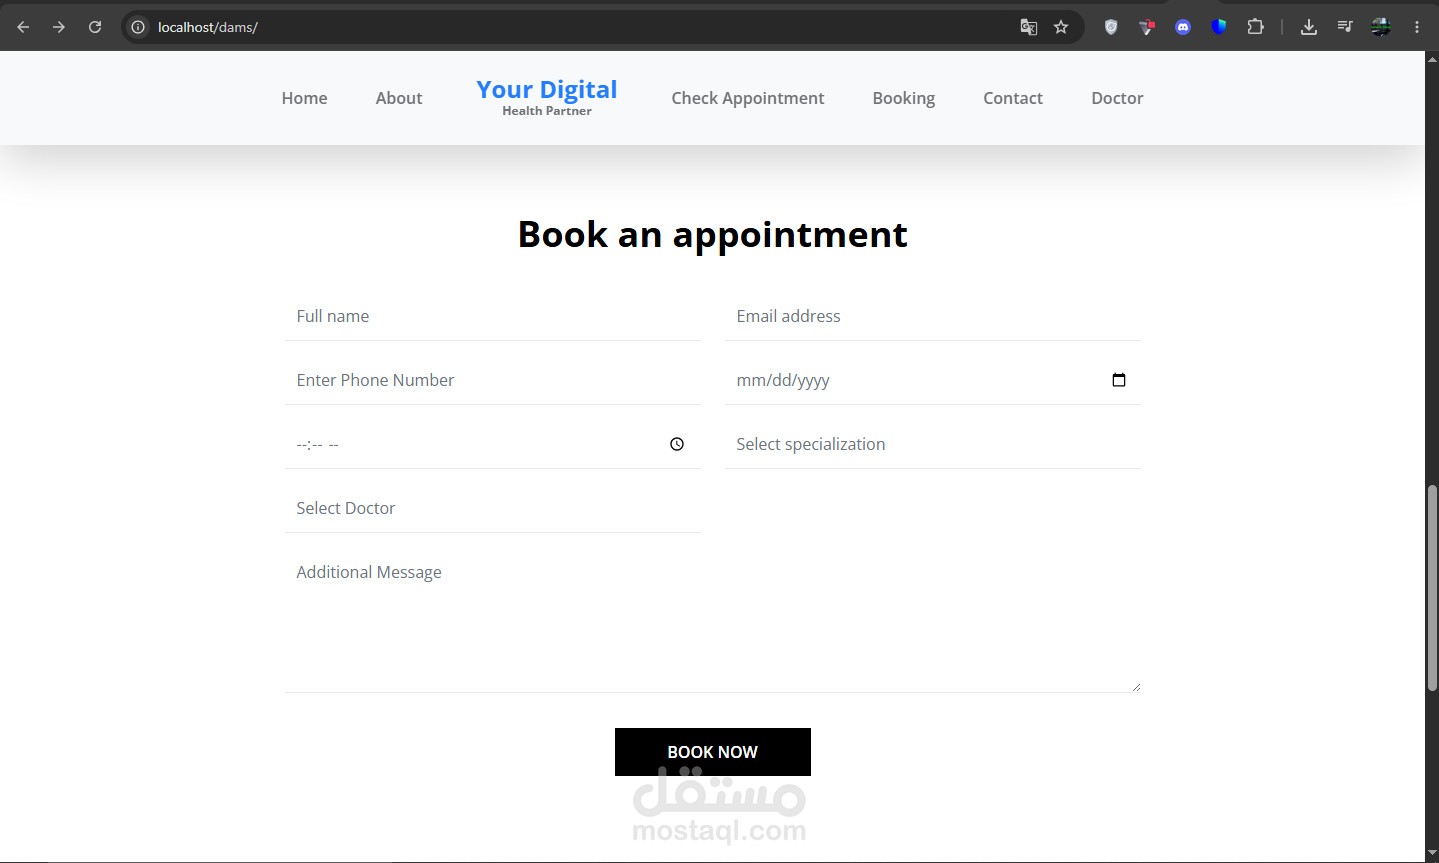Focus the Email address field

(x=933, y=316)
